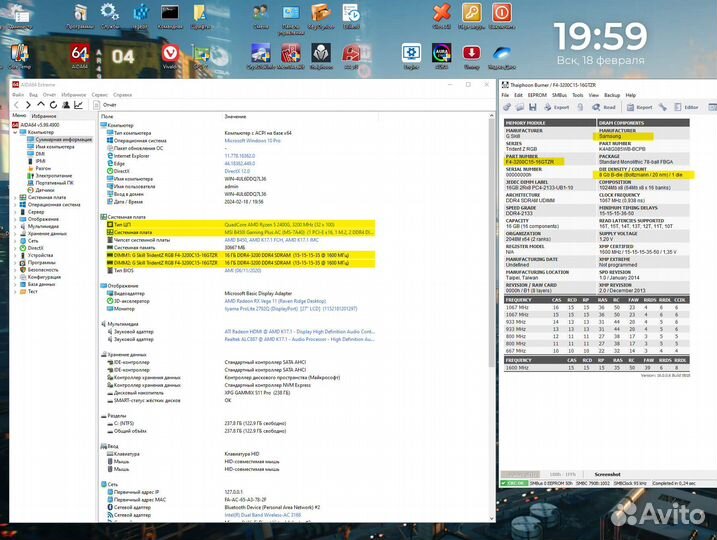The image size is (717, 540).
Task: Select Электропитание in the tree
Action: coord(54,176)
